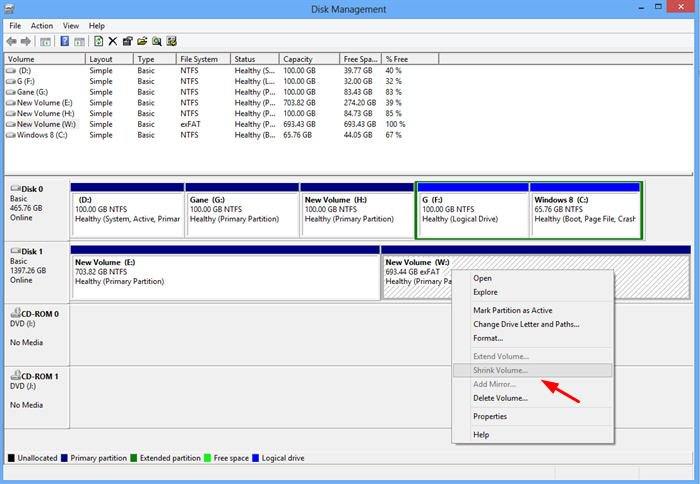Sort by the % Free column header
700x484 pixels.
[x=410, y=59]
